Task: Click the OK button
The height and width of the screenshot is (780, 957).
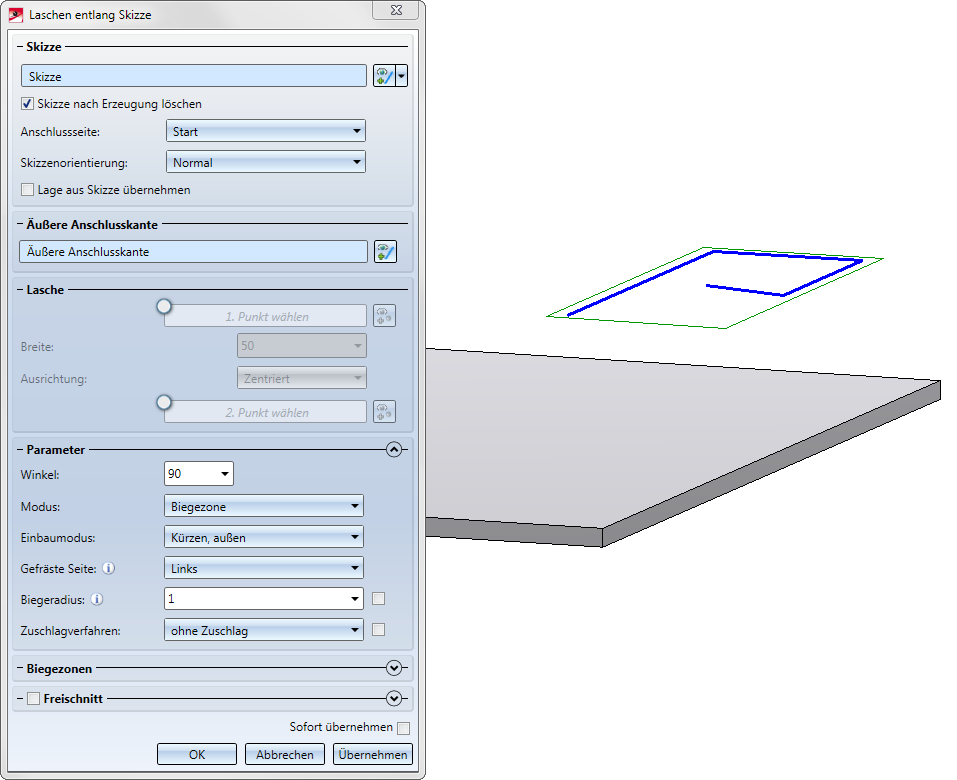Action: (197, 754)
